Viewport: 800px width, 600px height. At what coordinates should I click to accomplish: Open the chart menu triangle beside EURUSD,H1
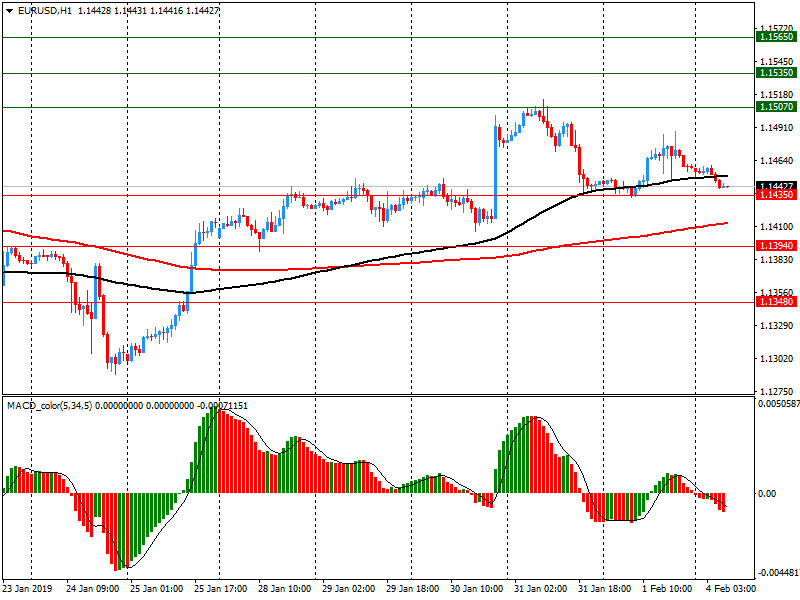click(10, 10)
